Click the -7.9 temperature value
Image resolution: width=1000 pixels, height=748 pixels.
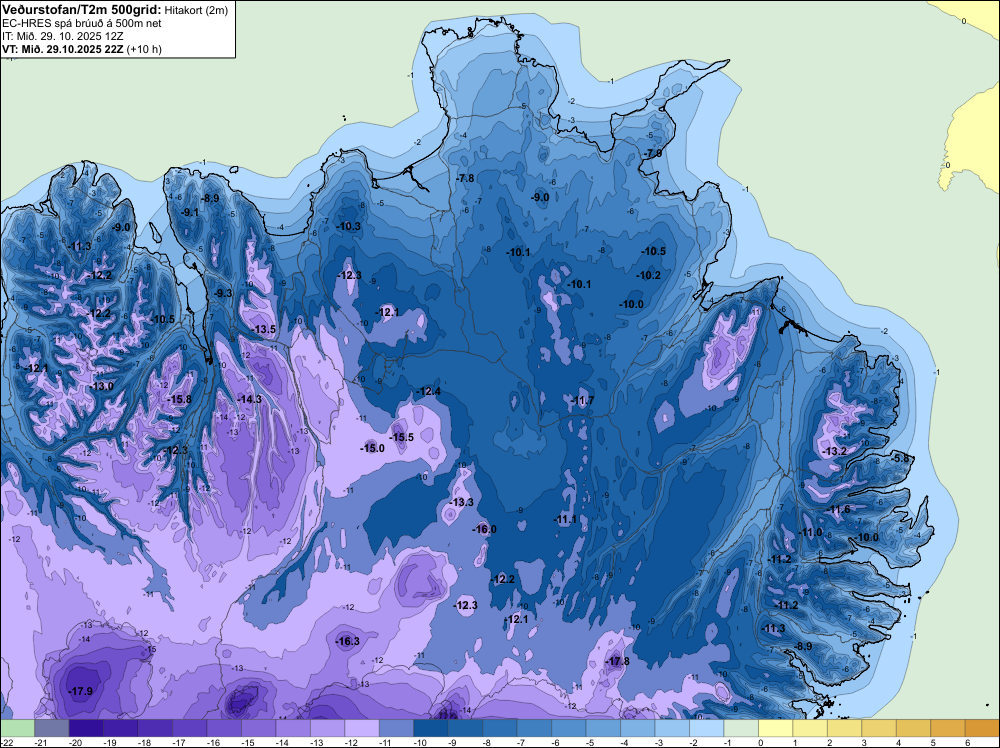(x=653, y=154)
